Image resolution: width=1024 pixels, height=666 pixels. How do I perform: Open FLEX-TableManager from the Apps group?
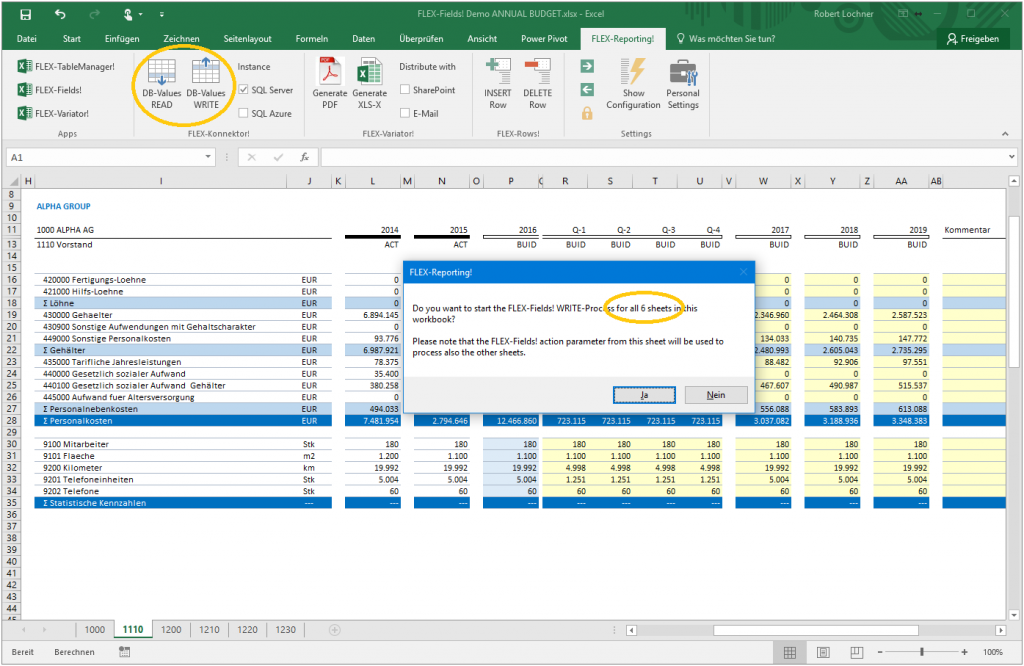(x=62, y=65)
